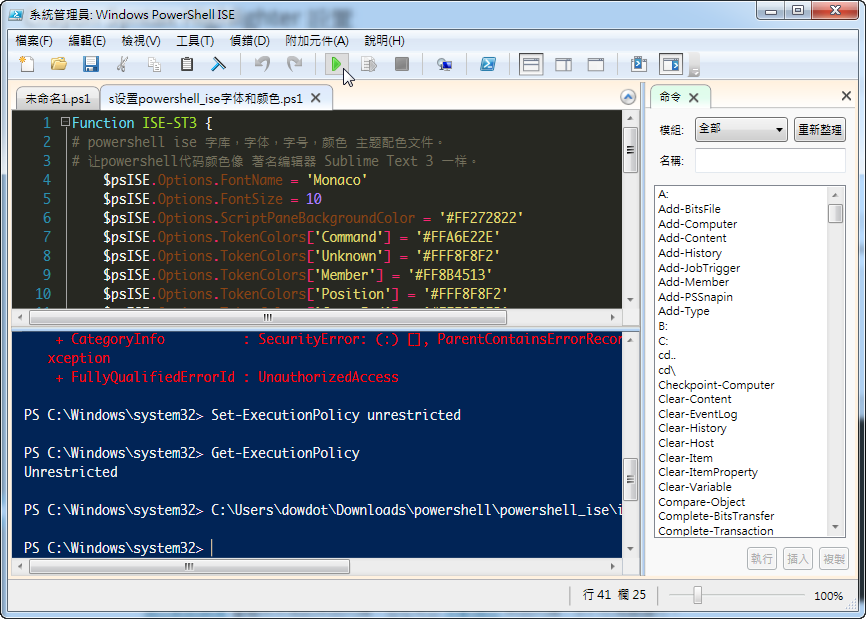
Task: Collapse the Function ISE-ST3 code block
Action: point(65,121)
